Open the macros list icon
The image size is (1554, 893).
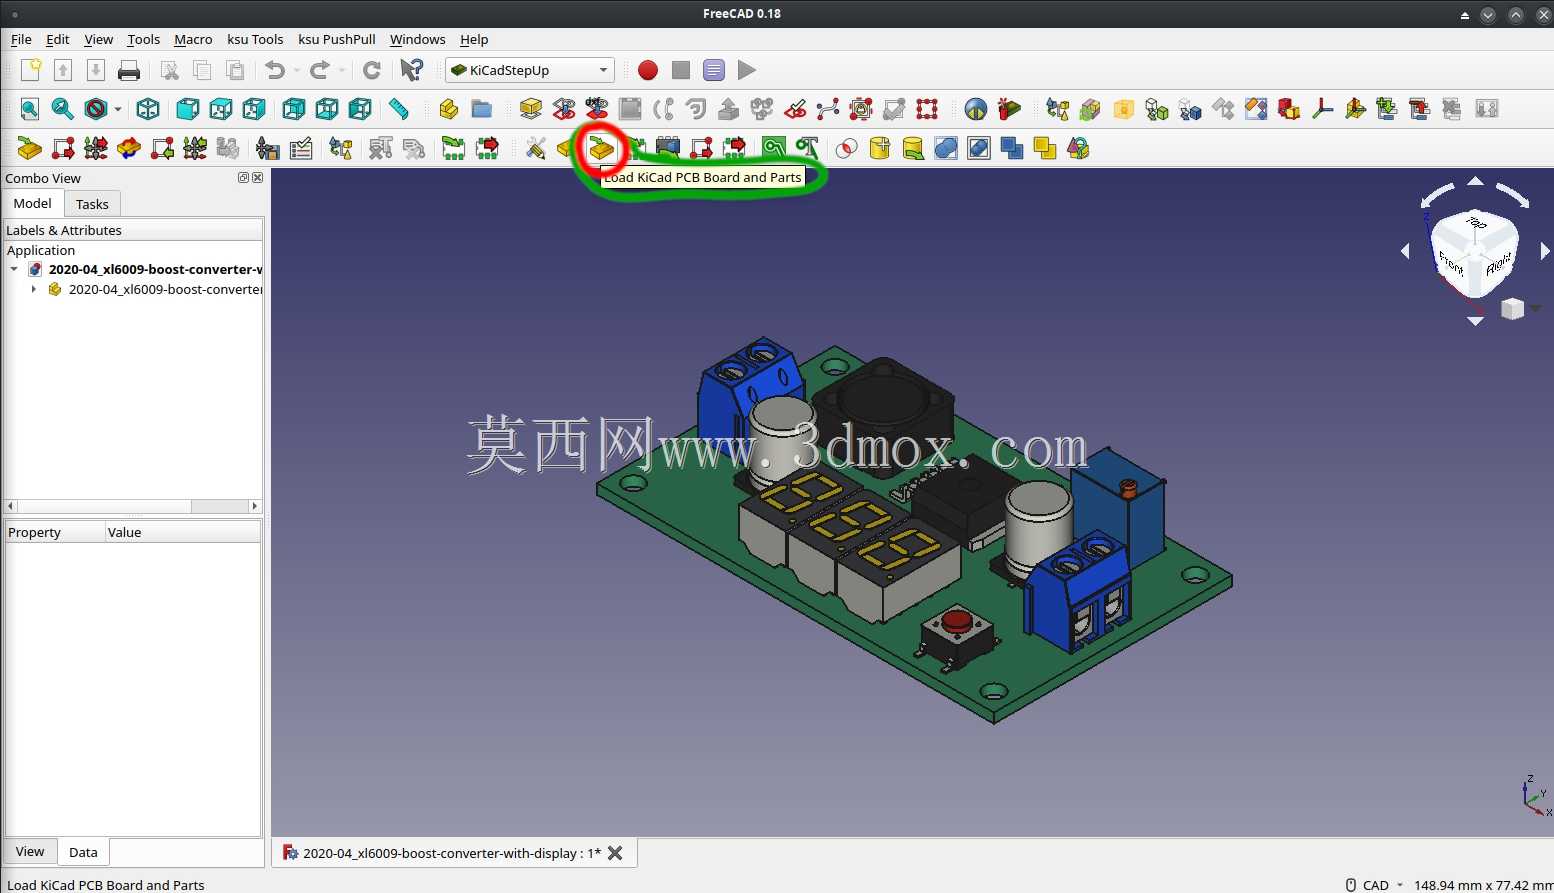[714, 70]
